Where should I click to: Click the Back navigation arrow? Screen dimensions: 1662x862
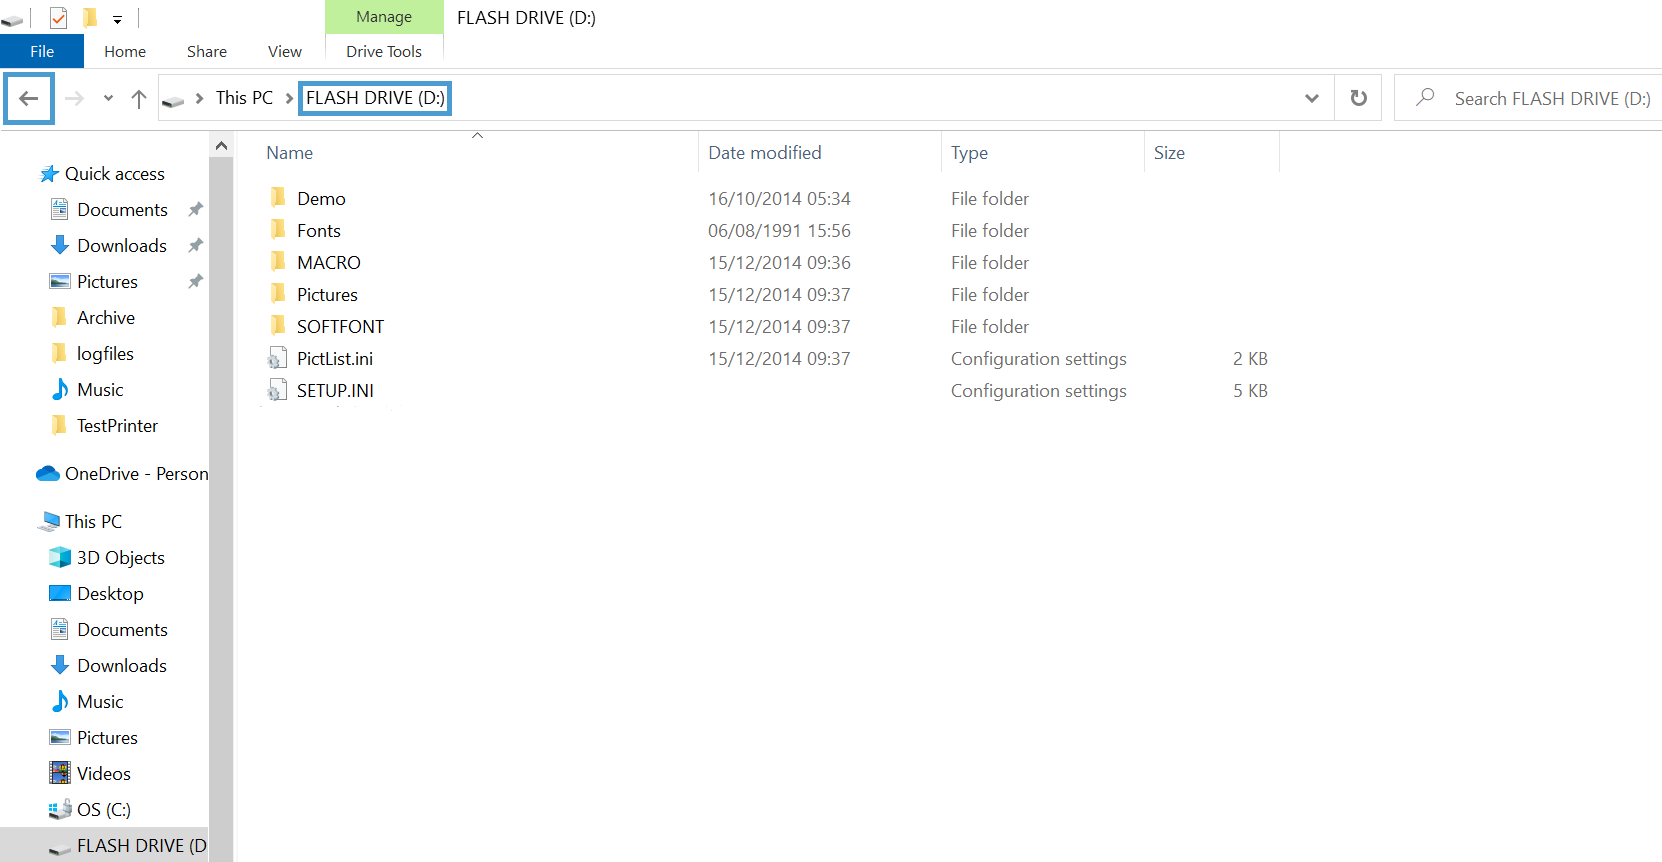(29, 98)
